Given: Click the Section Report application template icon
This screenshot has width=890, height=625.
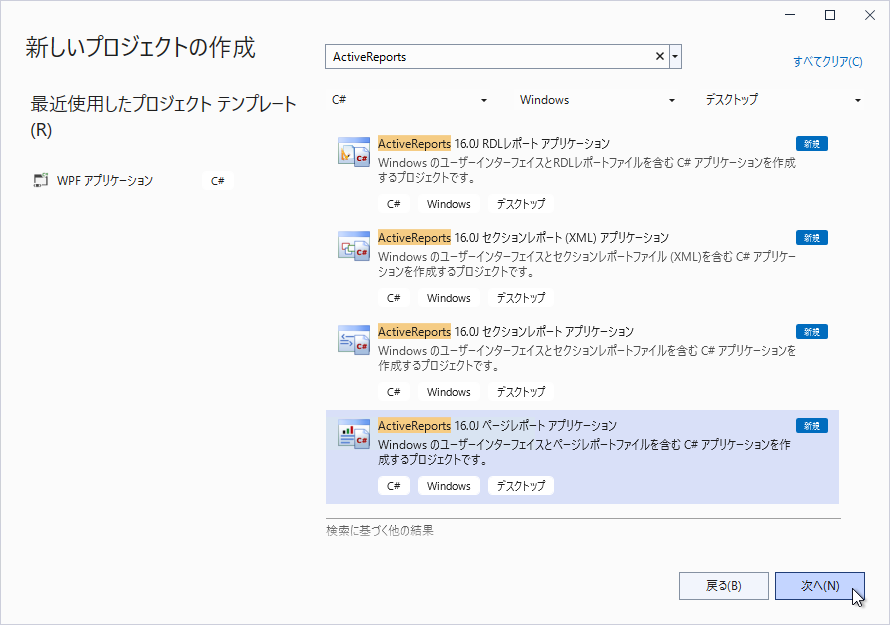Looking at the screenshot, I should click(x=354, y=339).
